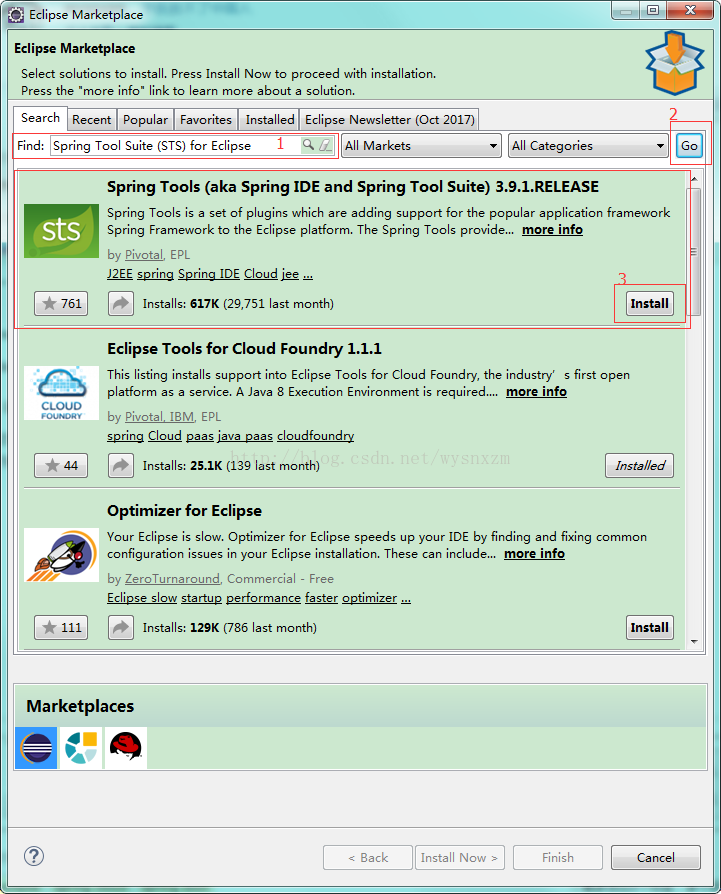Install Optimizer for Eclipse
The image size is (721, 894).
(x=650, y=627)
